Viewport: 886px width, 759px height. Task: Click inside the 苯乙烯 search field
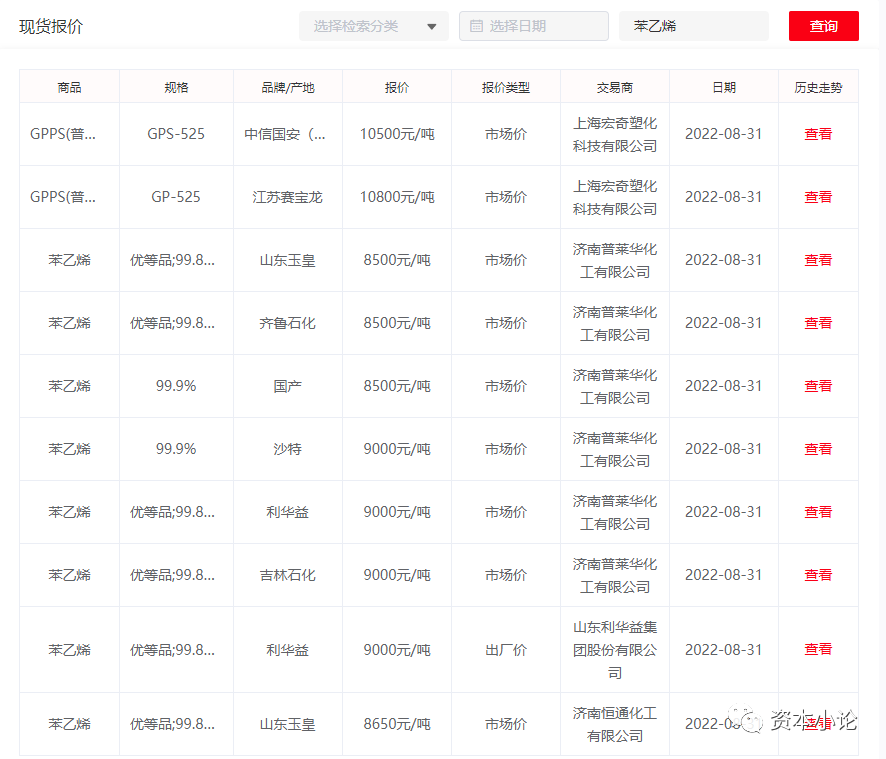click(x=693, y=25)
